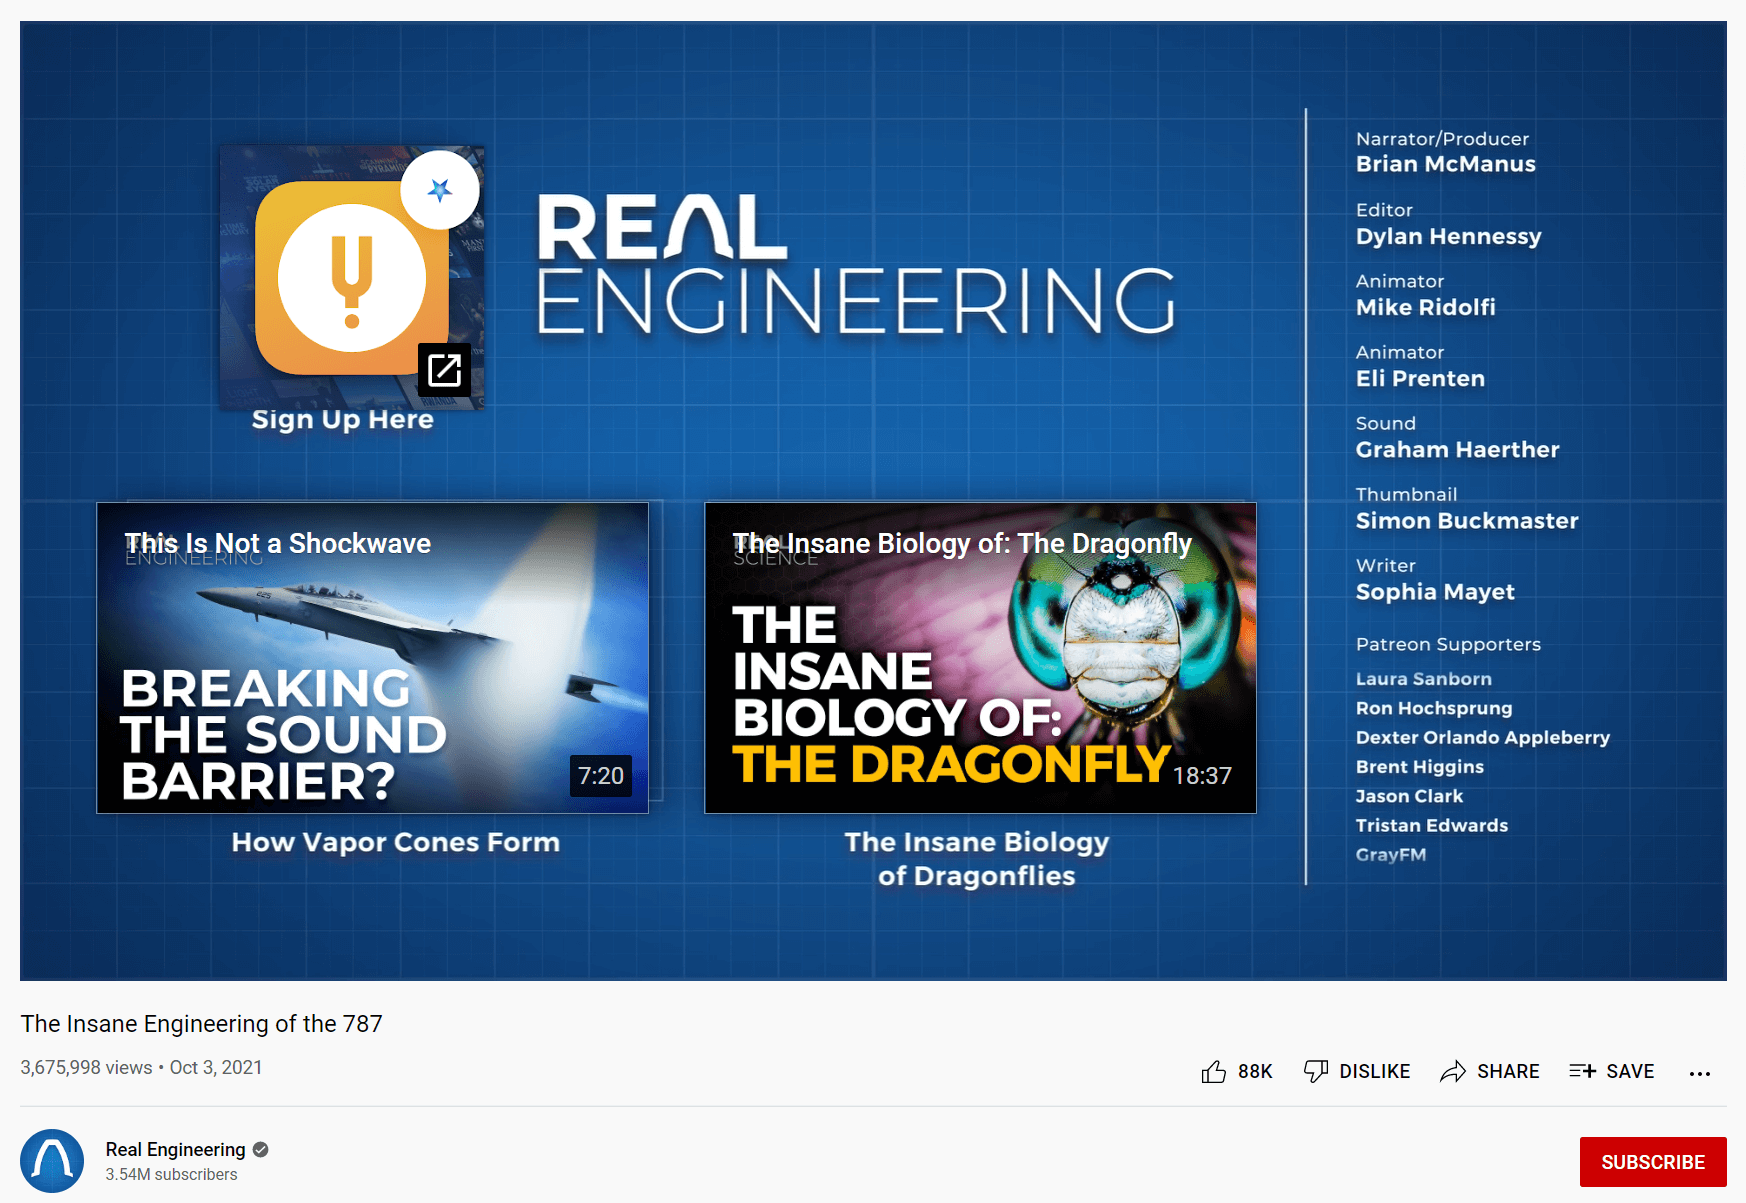Click the 'The Insane Biology of: The Dragonfly' title
The height and width of the screenshot is (1203, 1746).
pyautogui.click(x=963, y=543)
